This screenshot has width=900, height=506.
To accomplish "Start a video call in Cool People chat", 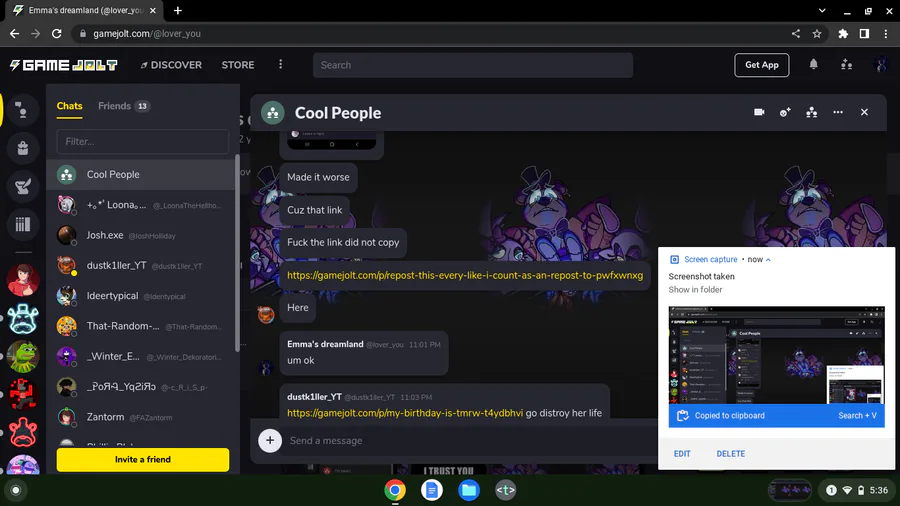I will click(x=759, y=112).
